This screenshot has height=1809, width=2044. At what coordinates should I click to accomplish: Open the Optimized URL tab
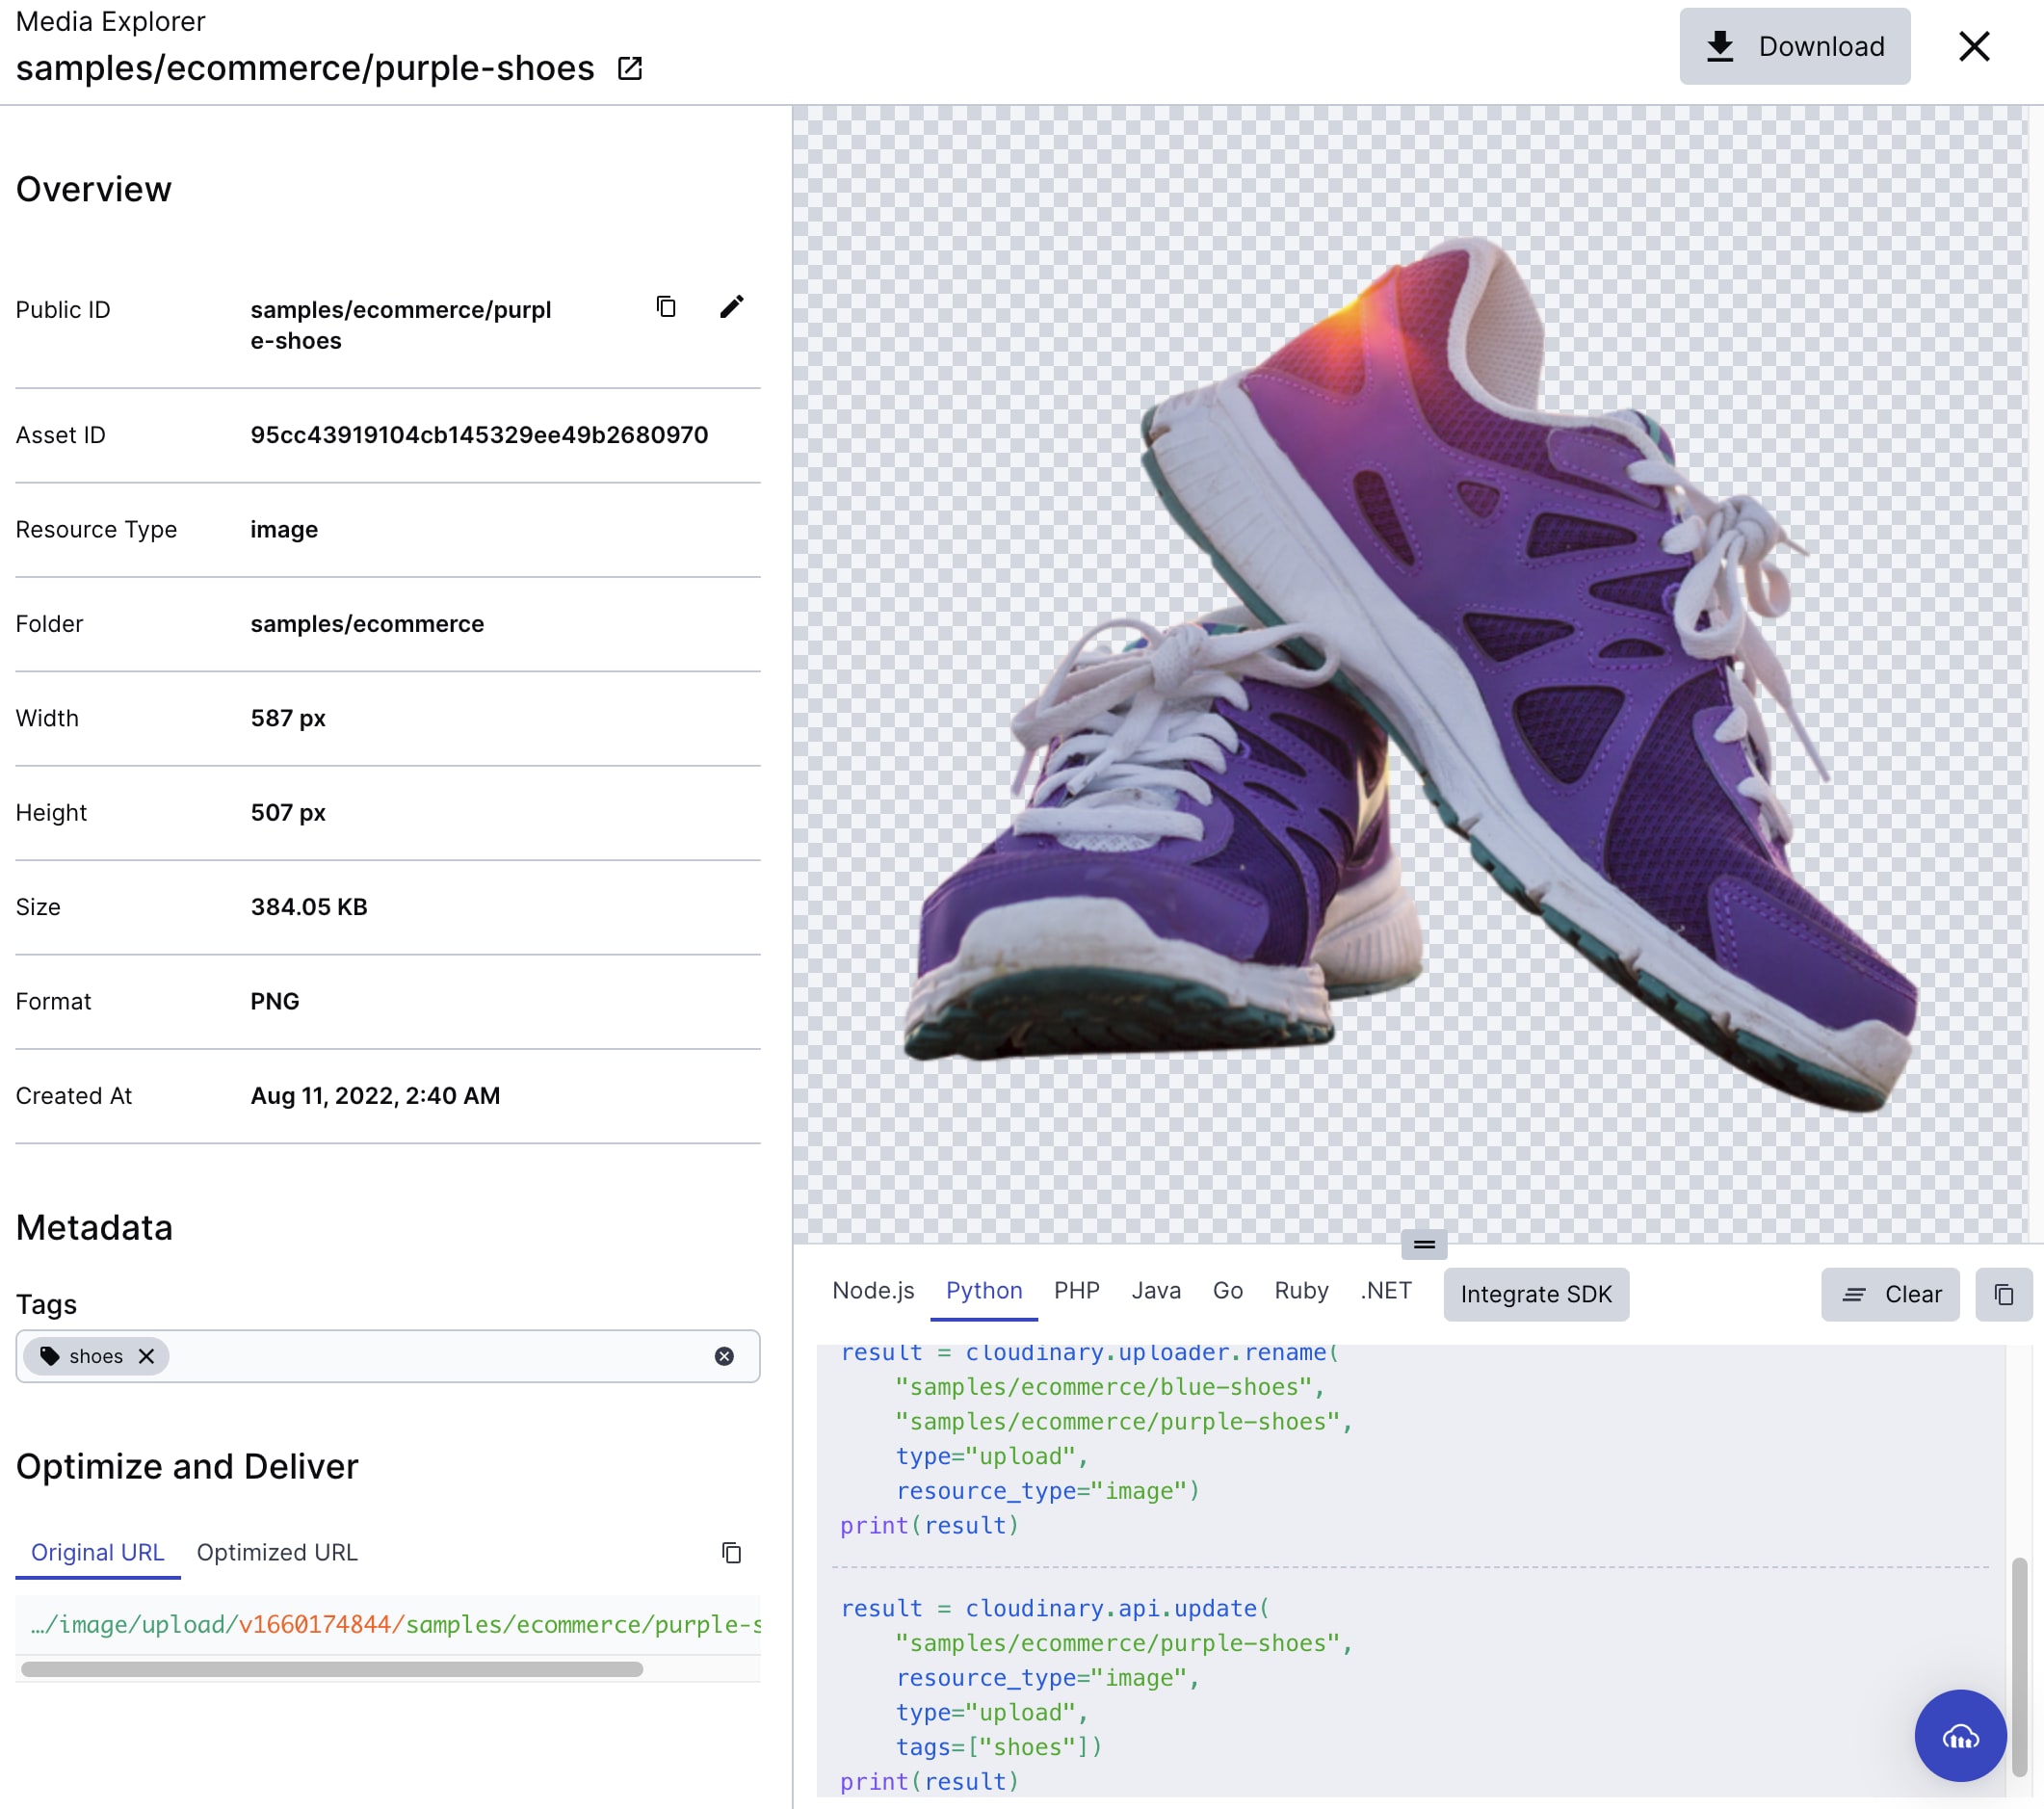tap(276, 1552)
